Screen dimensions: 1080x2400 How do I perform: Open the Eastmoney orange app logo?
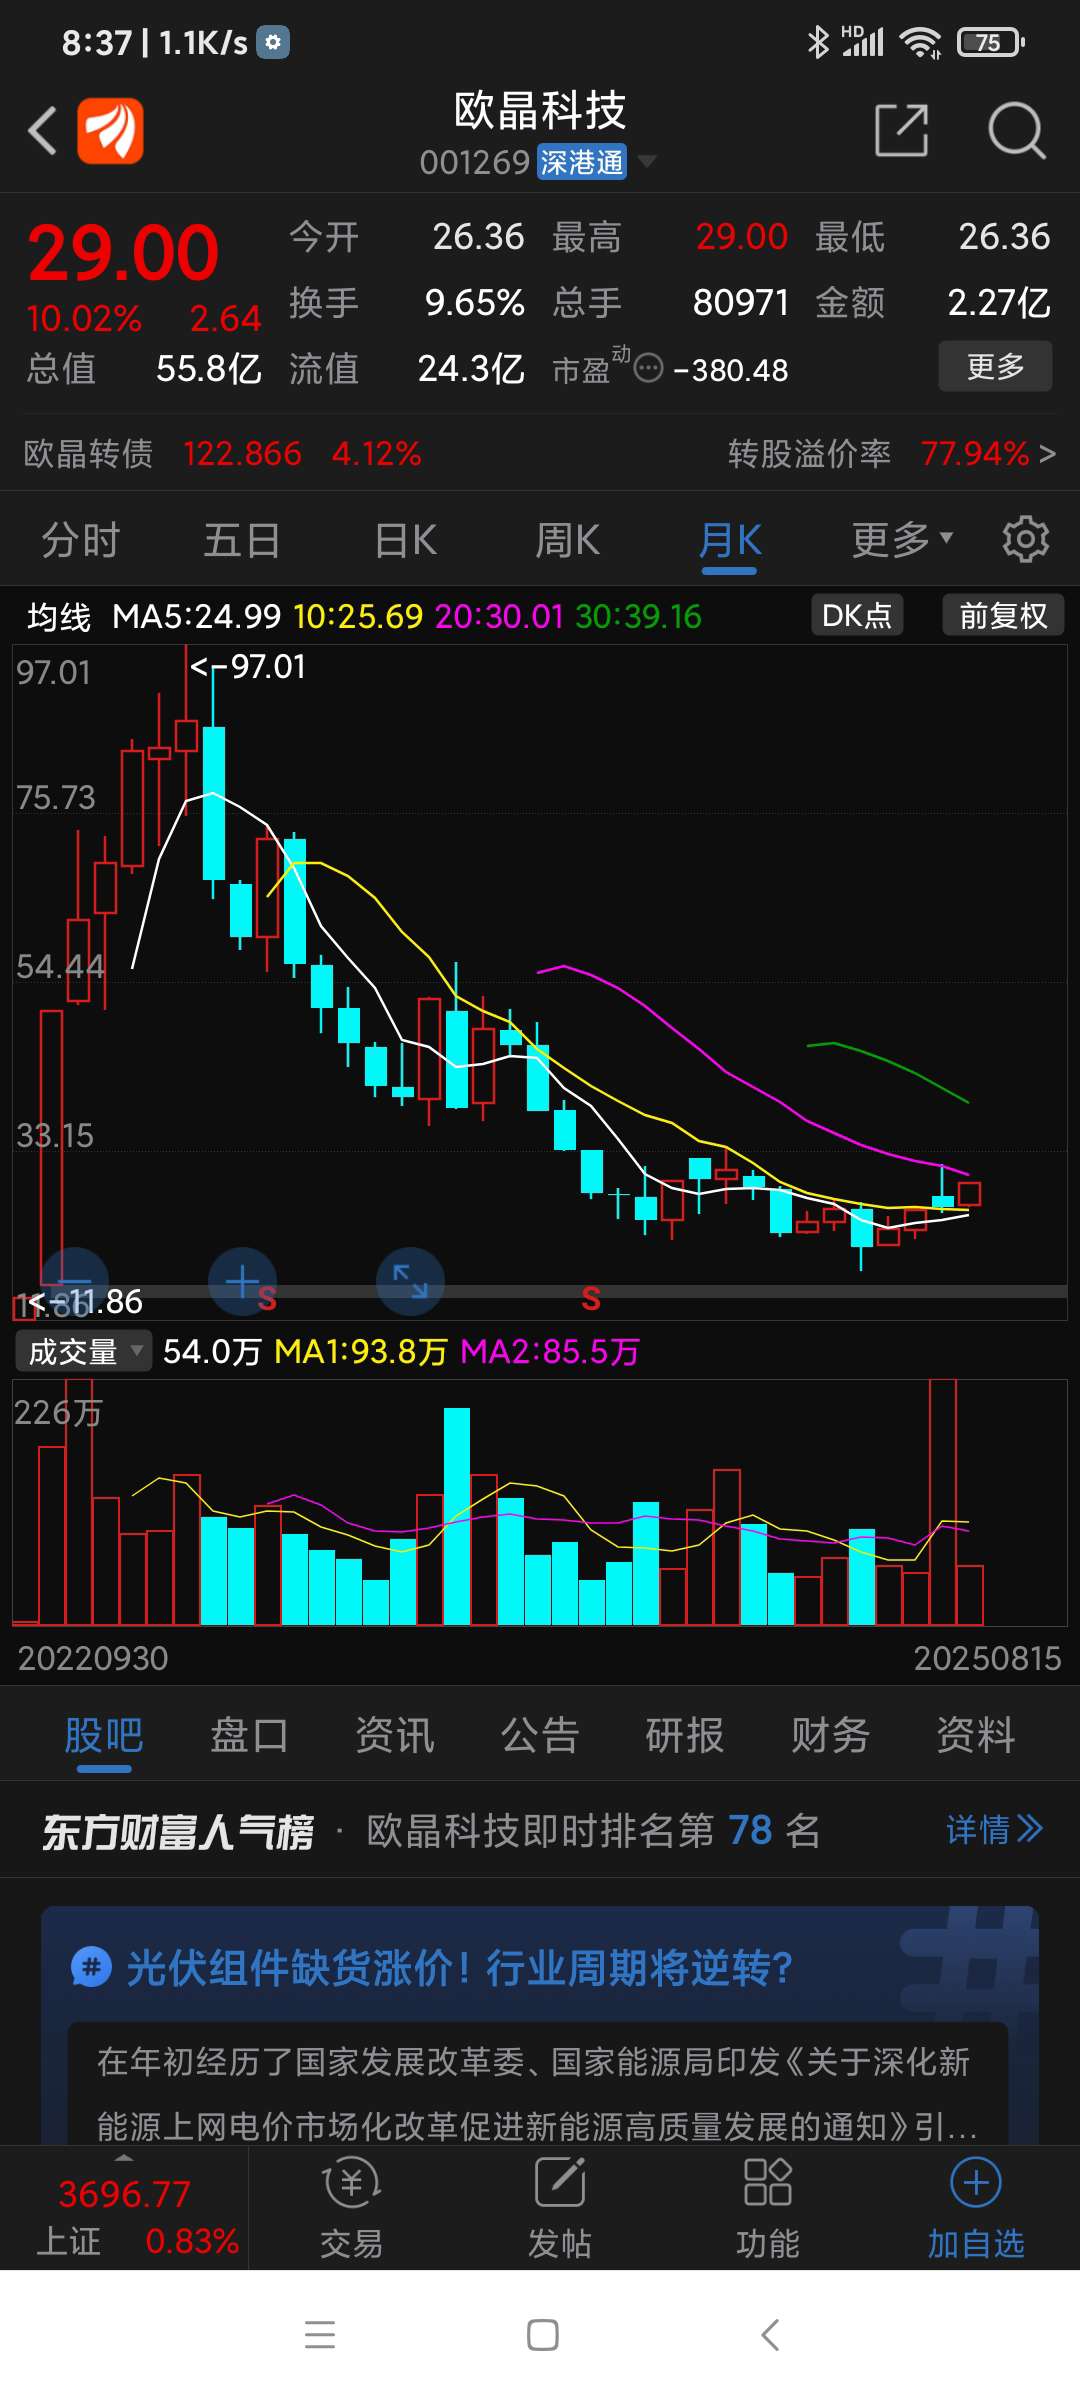(110, 130)
